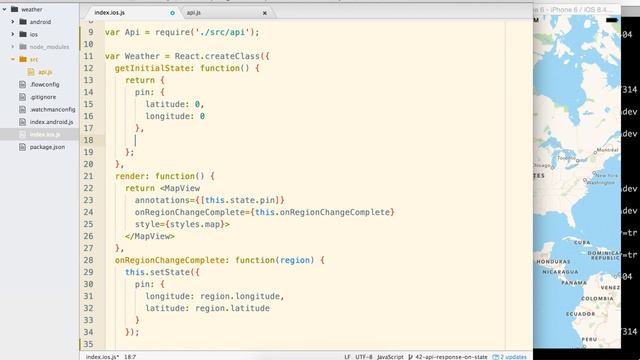Click the map in iPhone simulator

click(577, 182)
